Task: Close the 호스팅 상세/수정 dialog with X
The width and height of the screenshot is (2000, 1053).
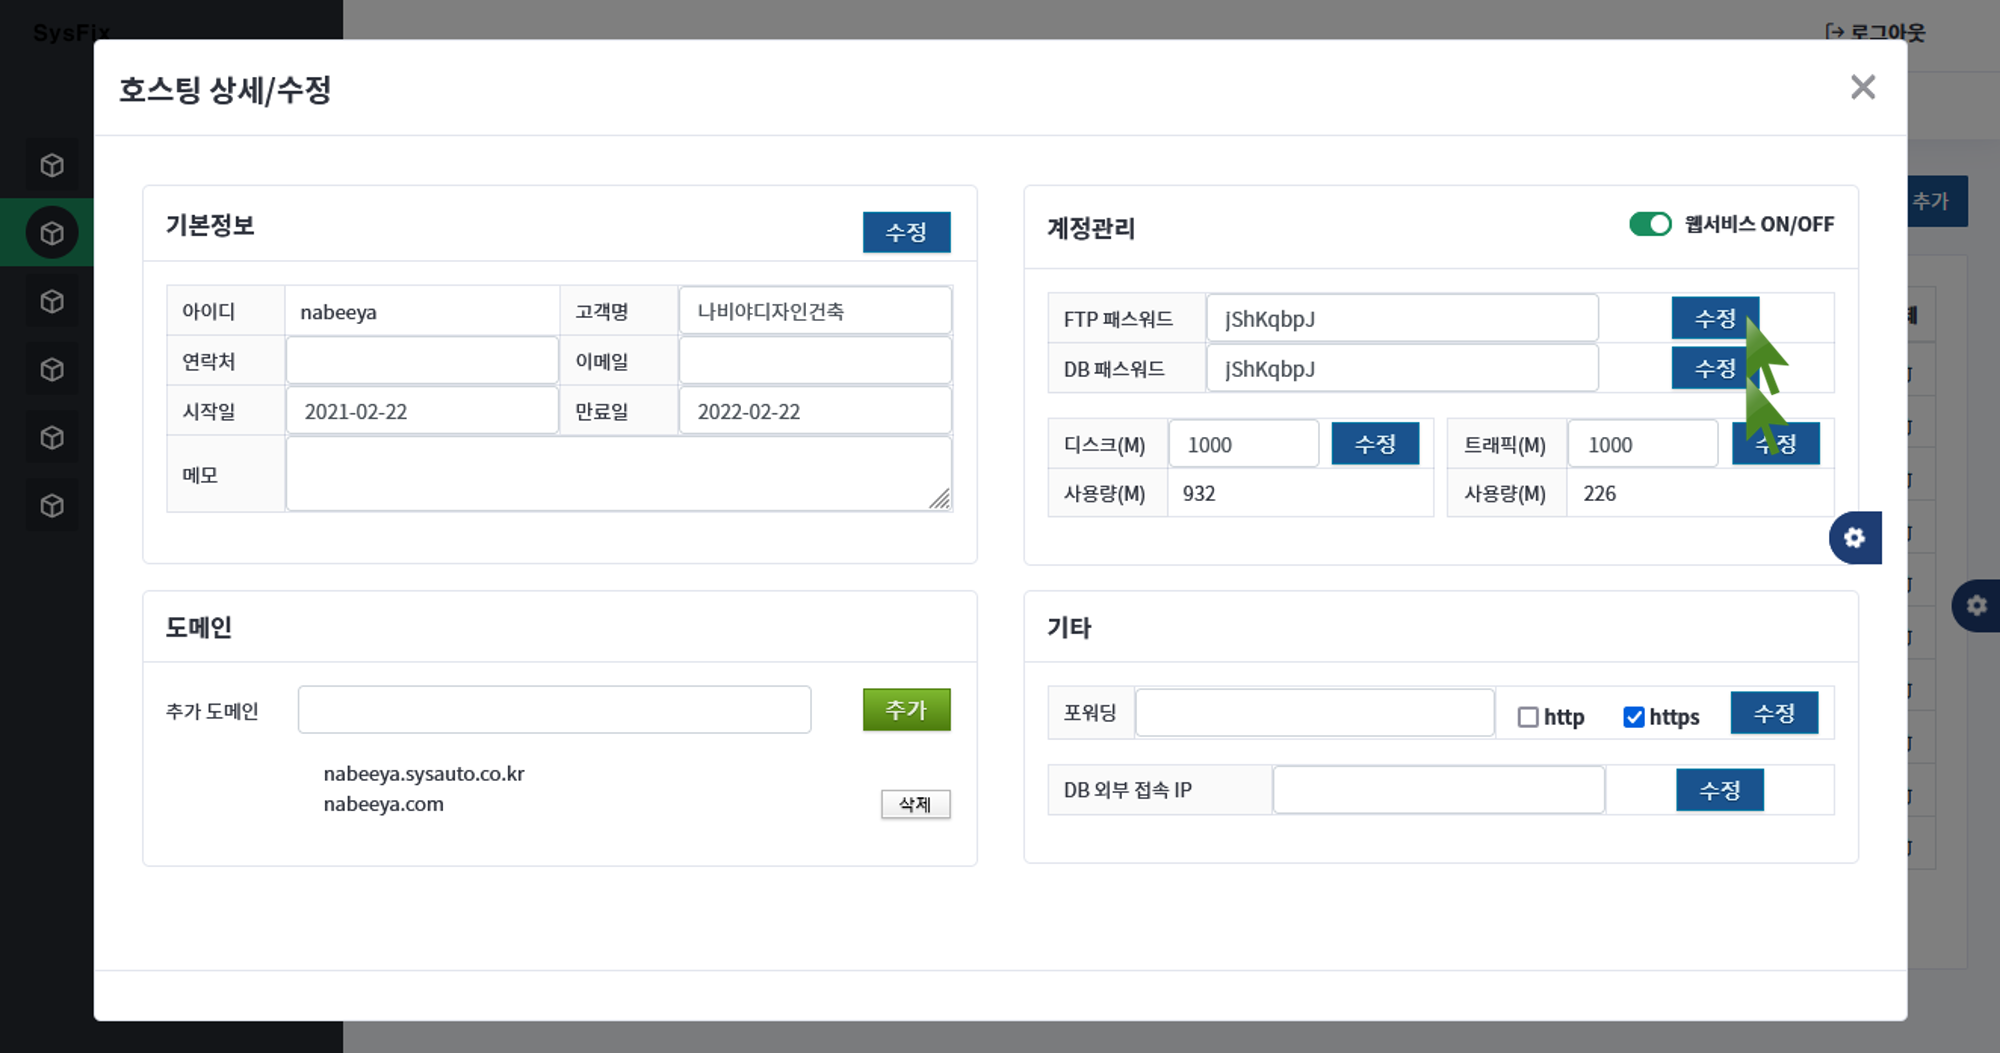Action: [1862, 88]
